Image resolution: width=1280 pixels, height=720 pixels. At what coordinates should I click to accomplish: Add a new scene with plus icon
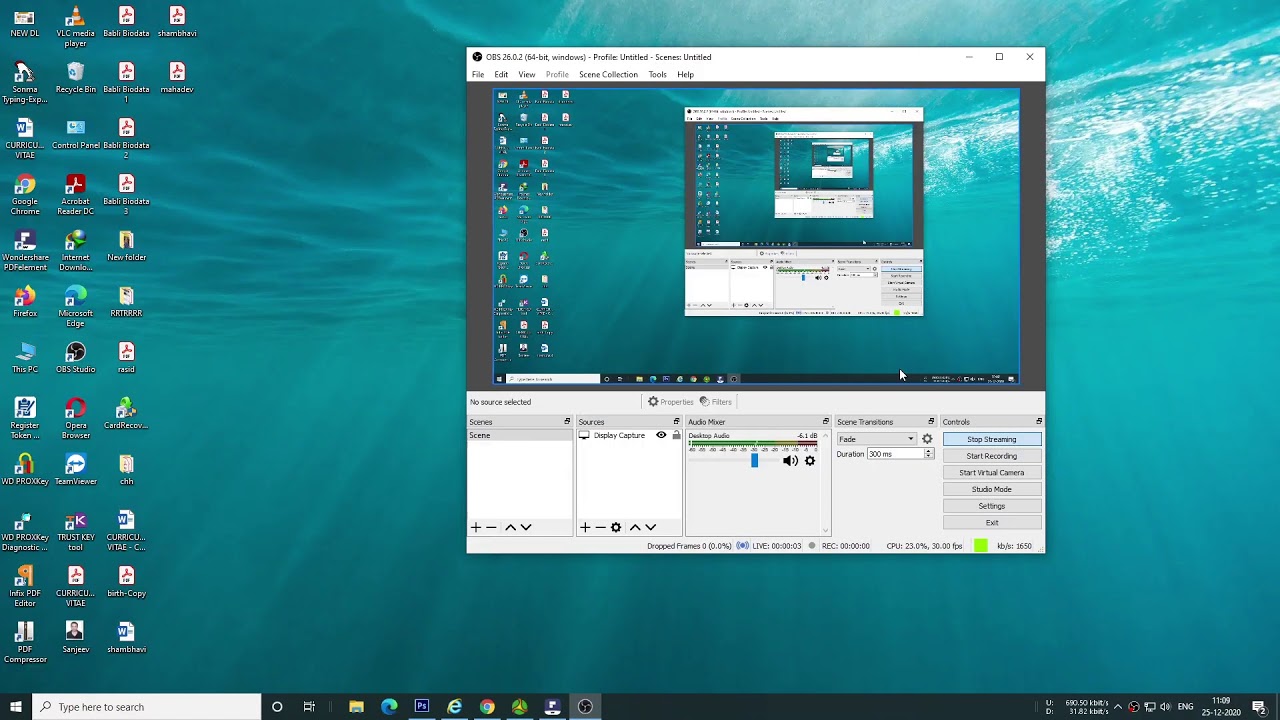coord(476,527)
